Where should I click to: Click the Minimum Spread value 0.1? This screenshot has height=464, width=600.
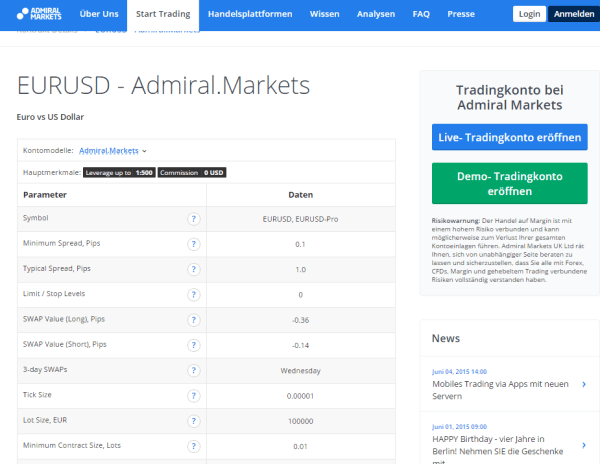pyautogui.click(x=300, y=244)
